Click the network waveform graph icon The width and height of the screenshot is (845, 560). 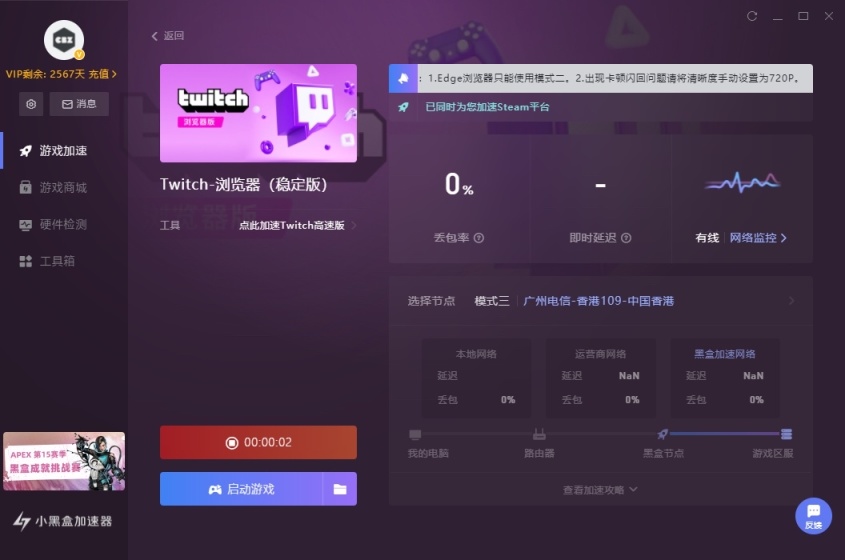pyautogui.click(x=743, y=182)
